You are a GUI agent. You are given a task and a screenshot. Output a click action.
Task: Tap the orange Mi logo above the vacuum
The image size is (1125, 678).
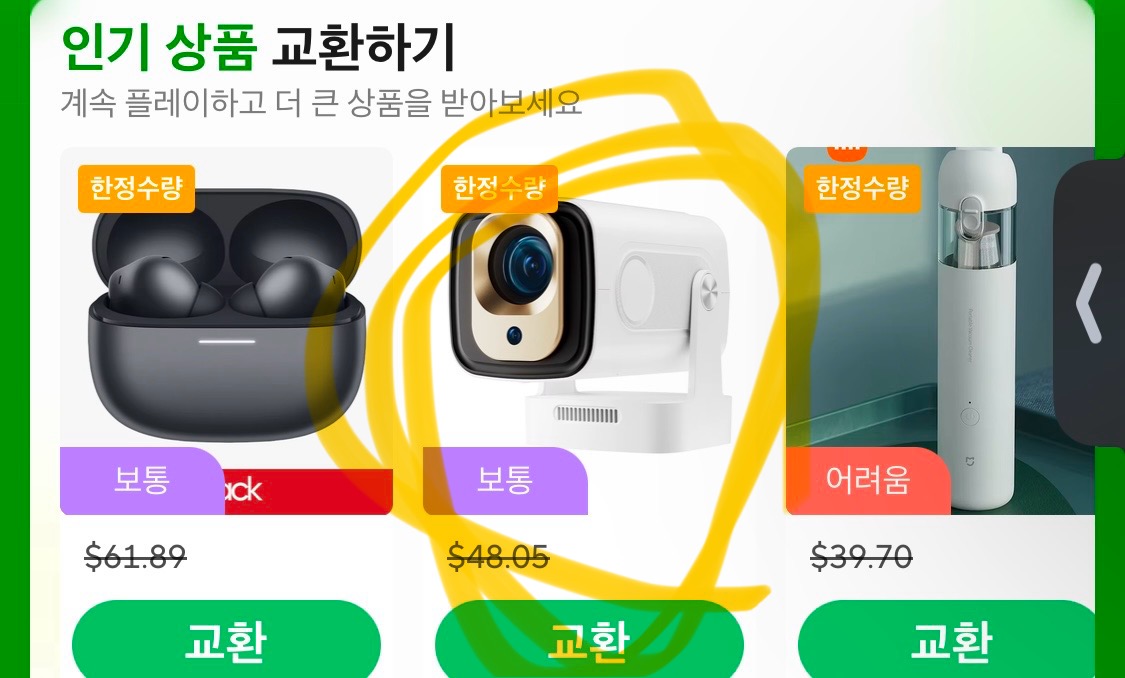[x=847, y=153]
